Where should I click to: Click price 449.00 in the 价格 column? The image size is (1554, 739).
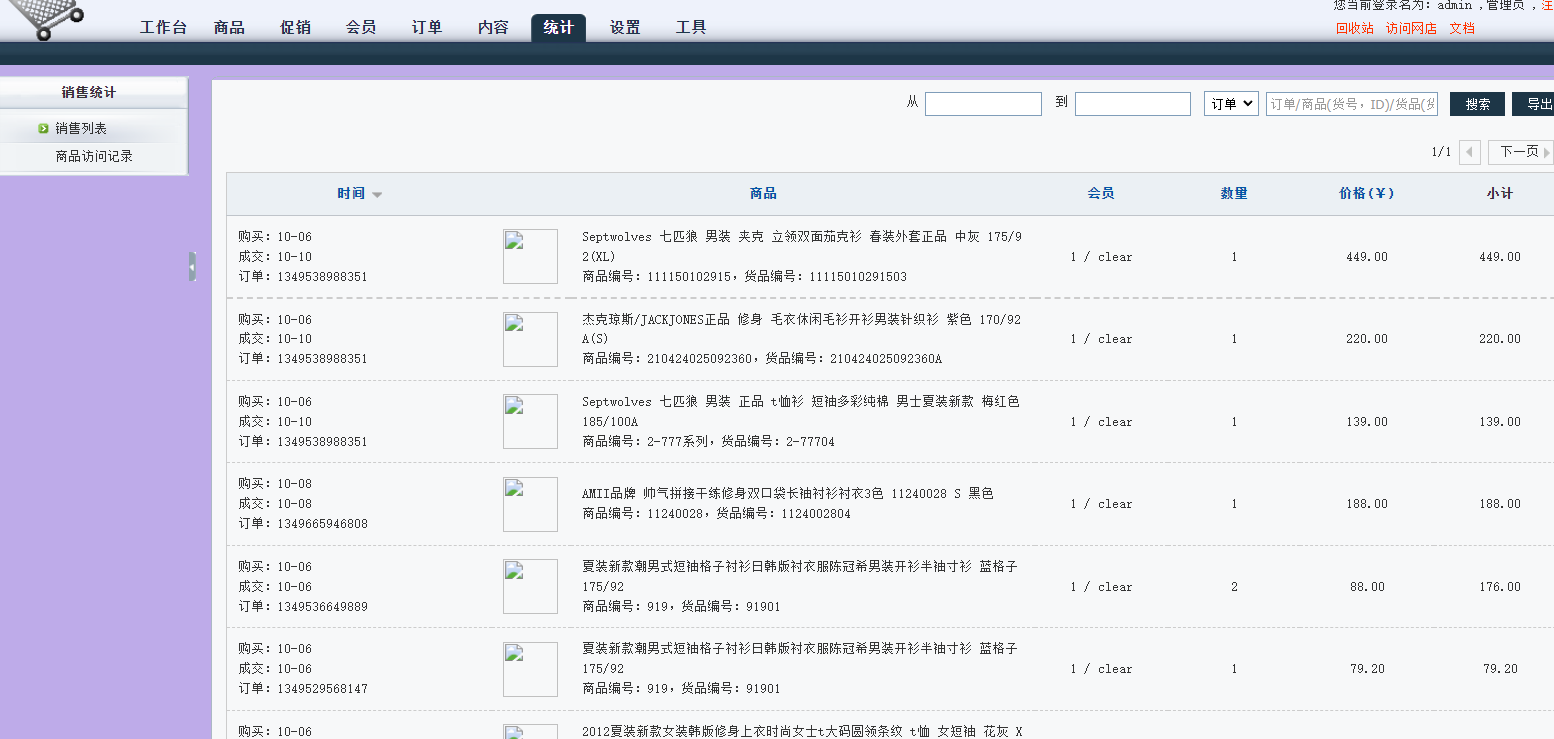pos(1367,257)
